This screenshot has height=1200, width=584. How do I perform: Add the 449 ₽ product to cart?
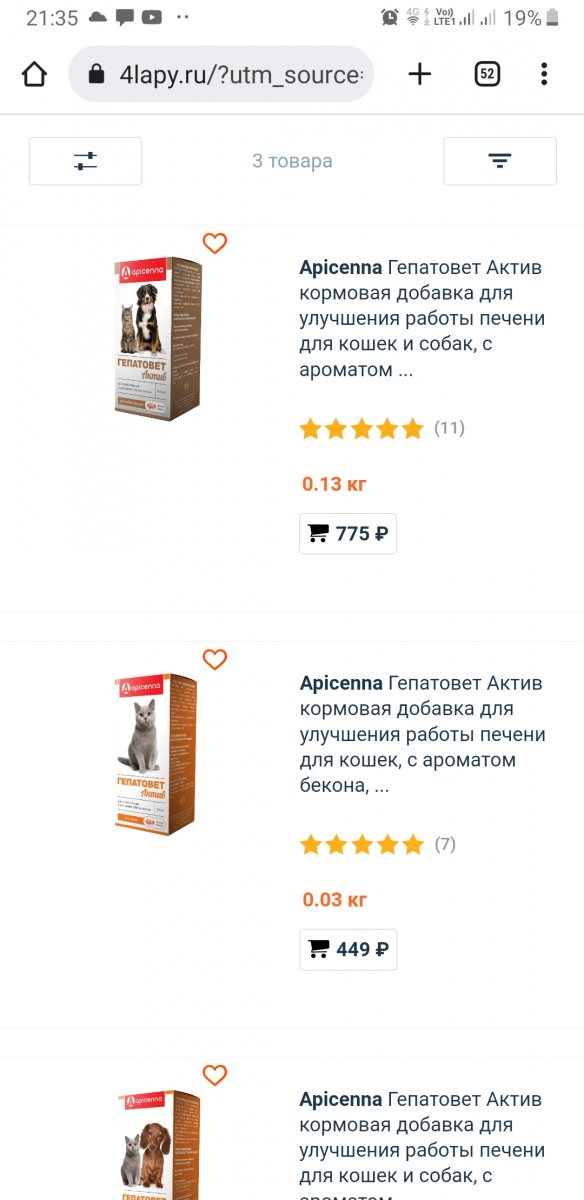point(348,950)
